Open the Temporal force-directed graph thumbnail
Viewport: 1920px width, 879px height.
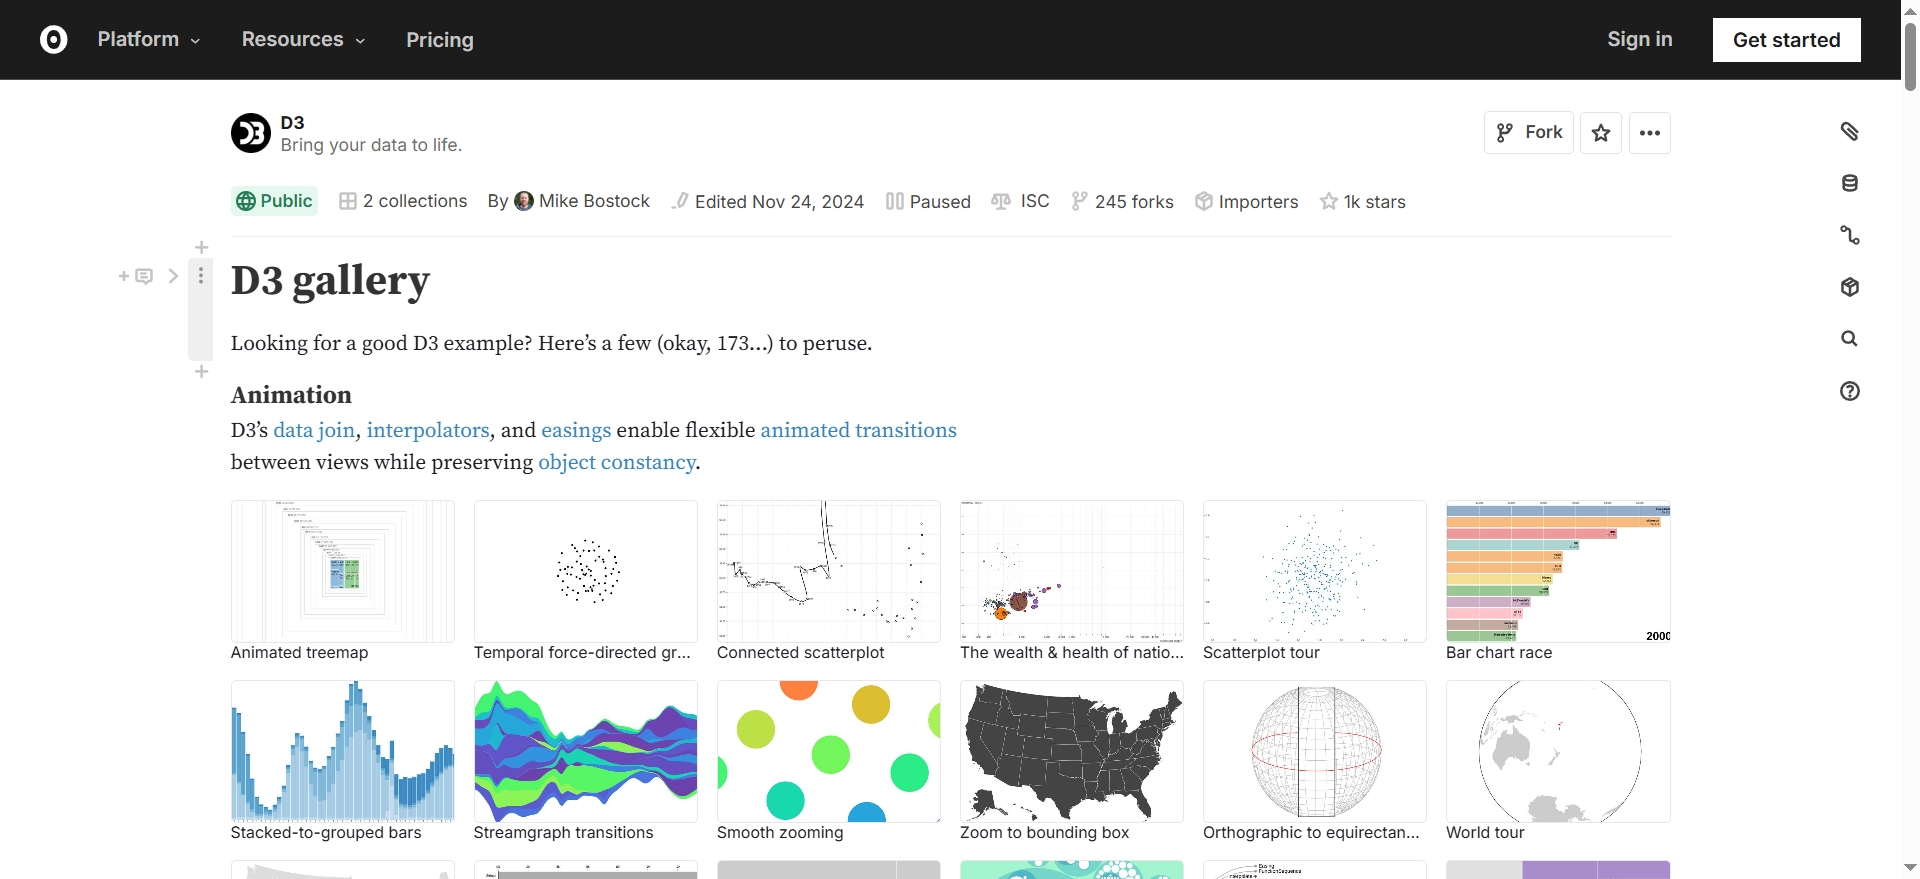coord(586,571)
